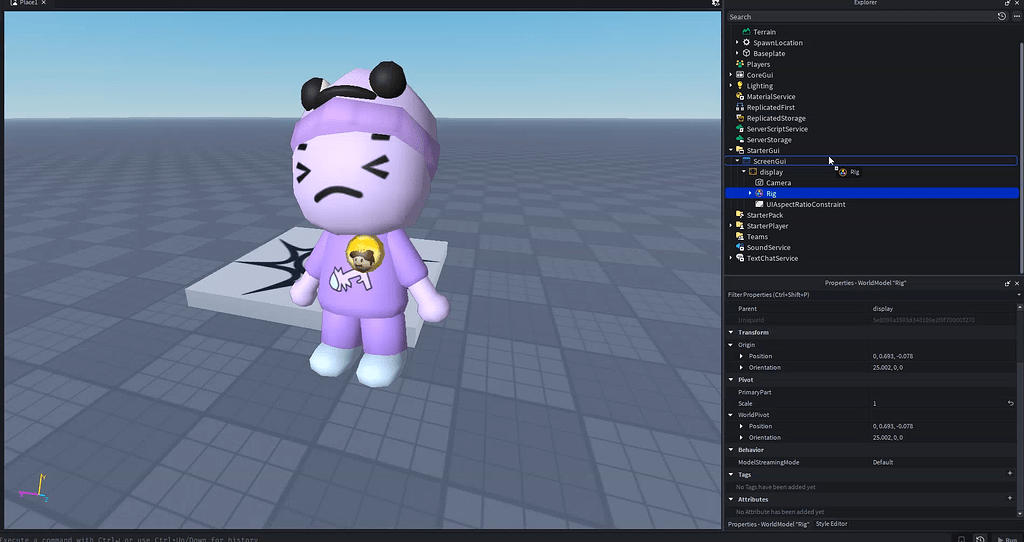This screenshot has height=542, width=1024.
Task: Open ModelStreamingMode Default value dropdown
Action: point(944,462)
